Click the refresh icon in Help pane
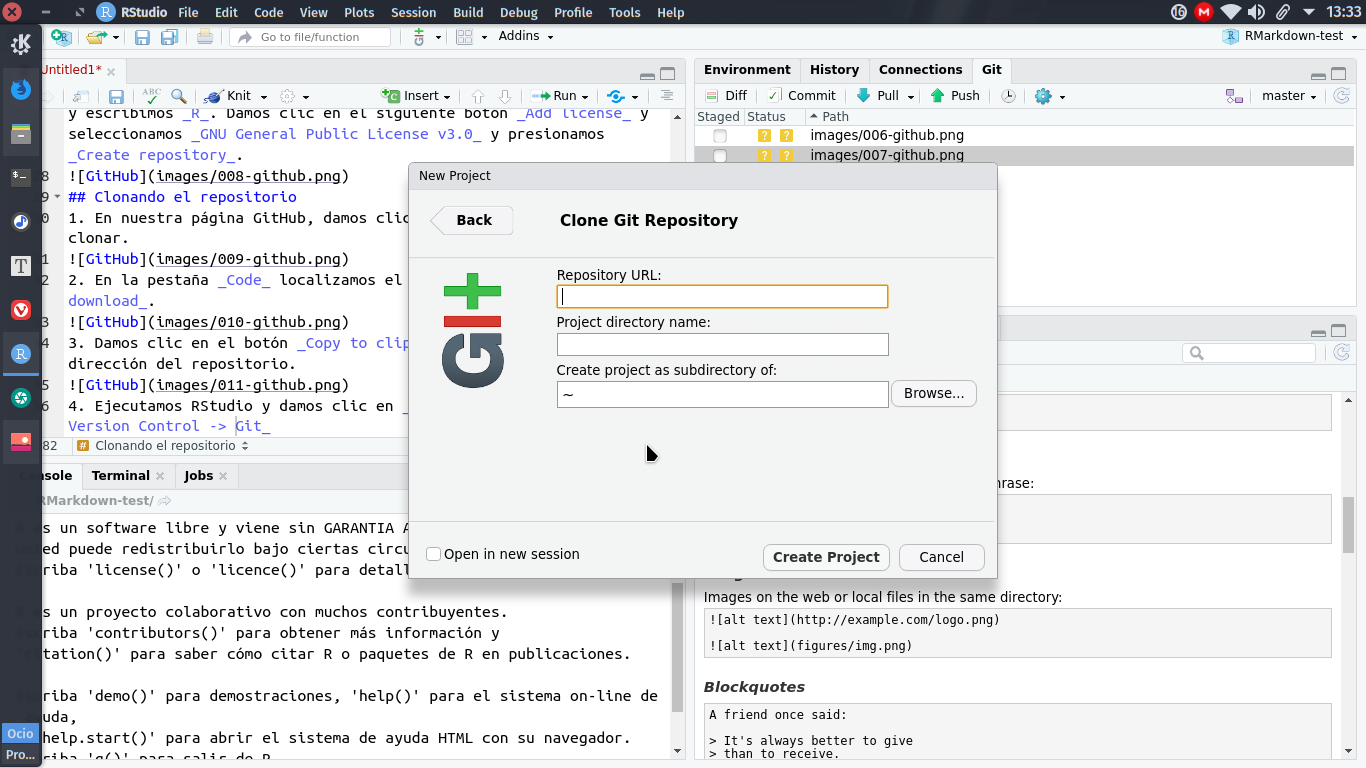1366x768 pixels. point(1342,353)
